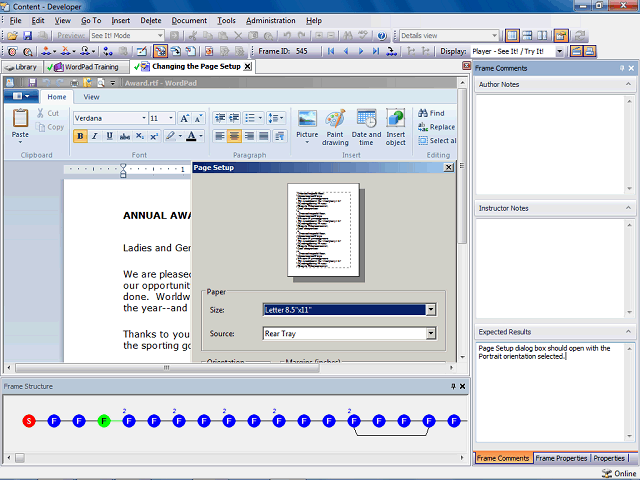Open the Insert menu
The width and height of the screenshot is (640, 480).
pos(120,20)
